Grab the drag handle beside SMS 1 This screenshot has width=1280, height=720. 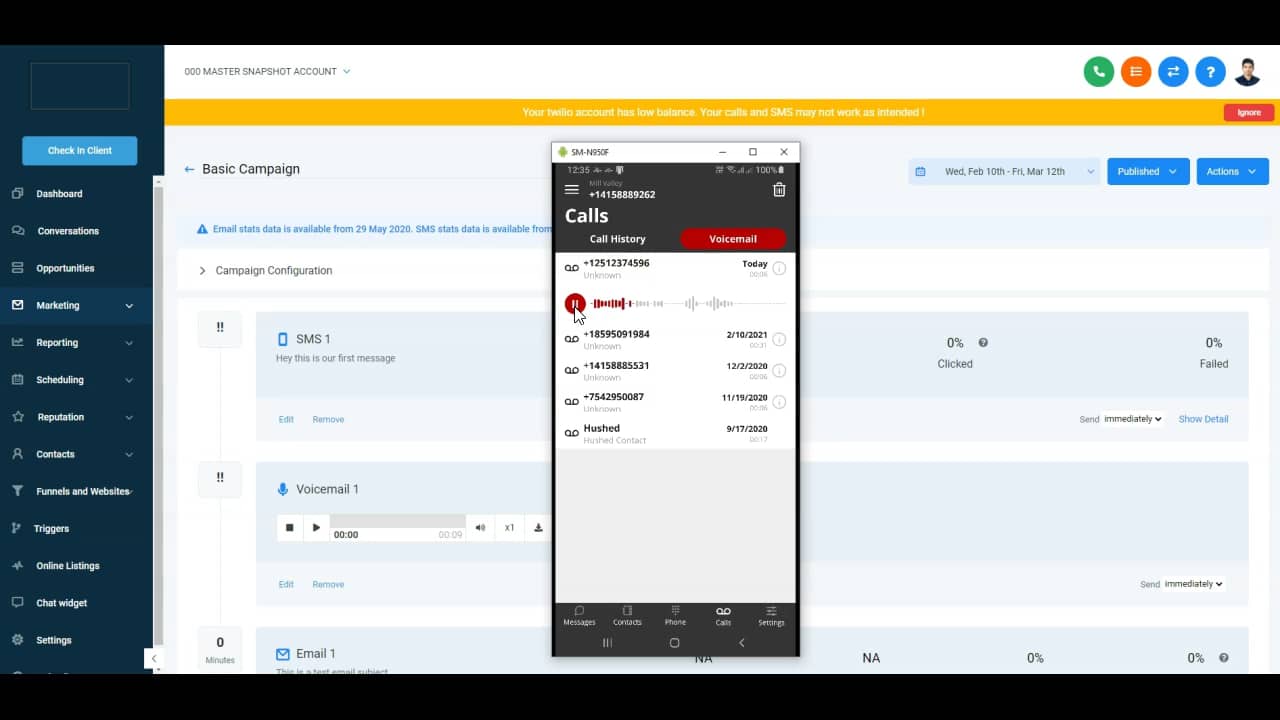point(220,328)
